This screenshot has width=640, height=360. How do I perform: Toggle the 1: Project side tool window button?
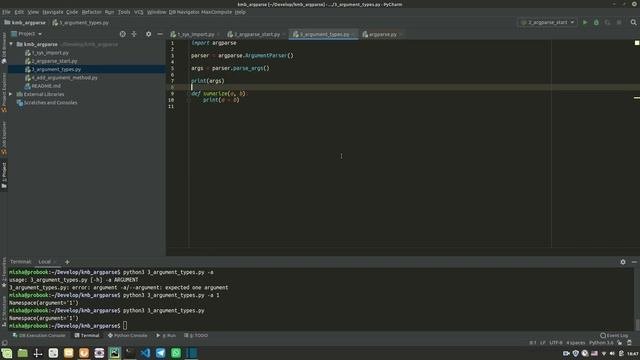point(4,176)
